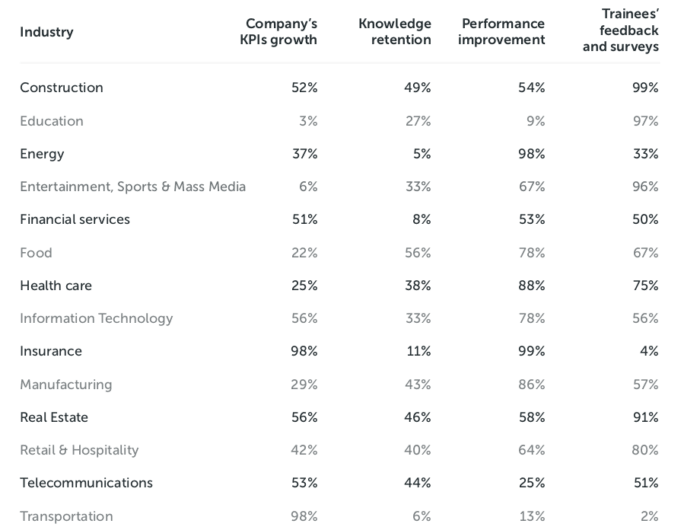Click Construction's 99% trainees' feedback cell
This screenshot has height=530, width=700.
[x=646, y=88]
